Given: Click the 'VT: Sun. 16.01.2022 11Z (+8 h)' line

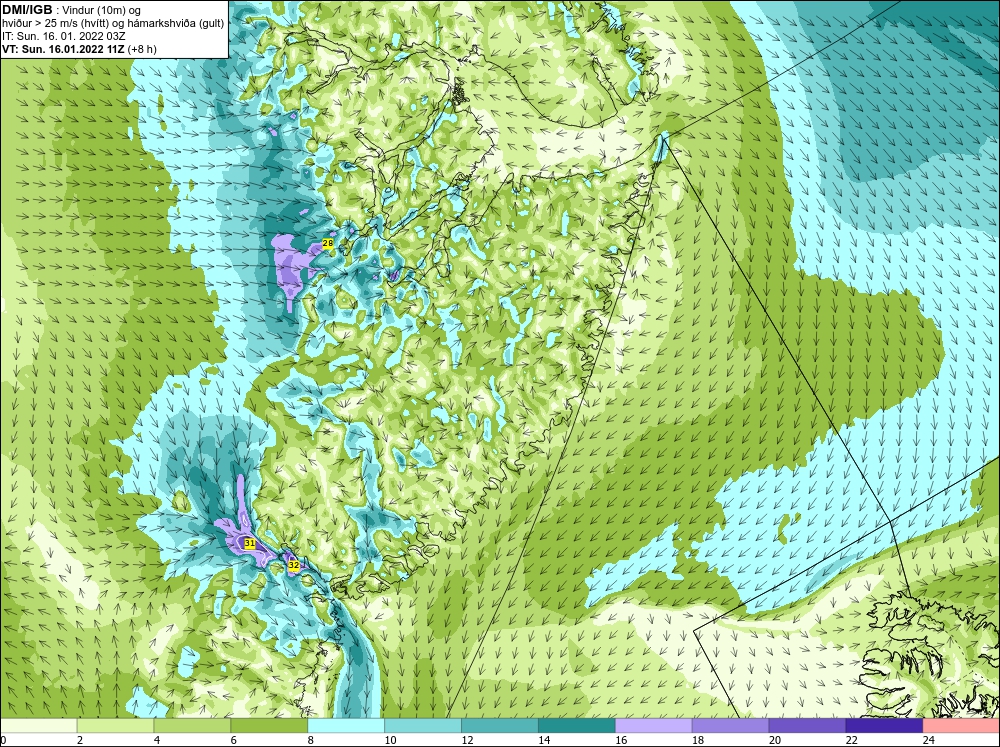Looking at the screenshot, I should [x=79, y=49].
